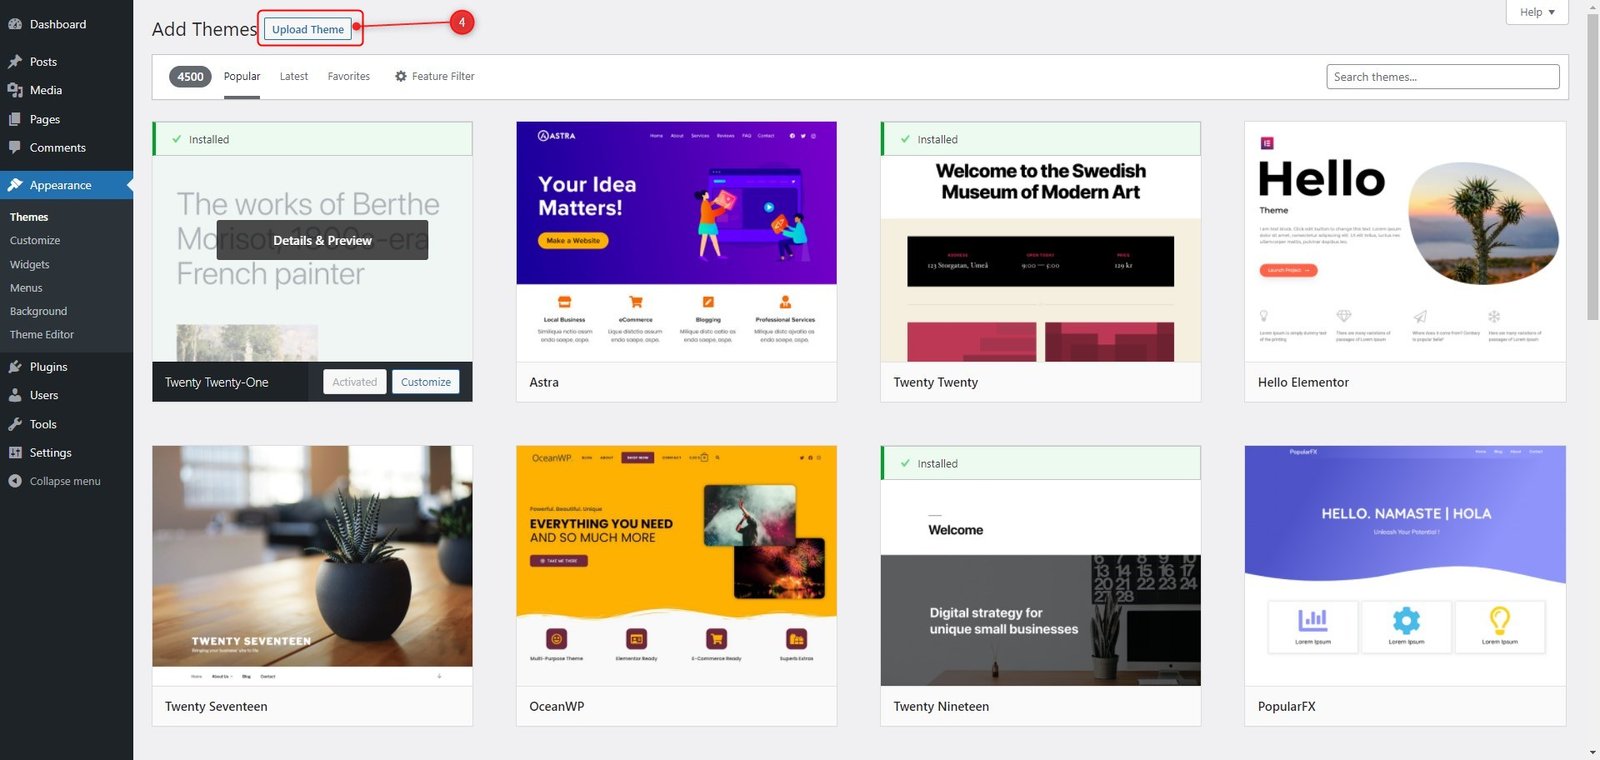Switch to the Favorites tab
The height and width of the screenshot is (760, 1600).
point(349,76)
